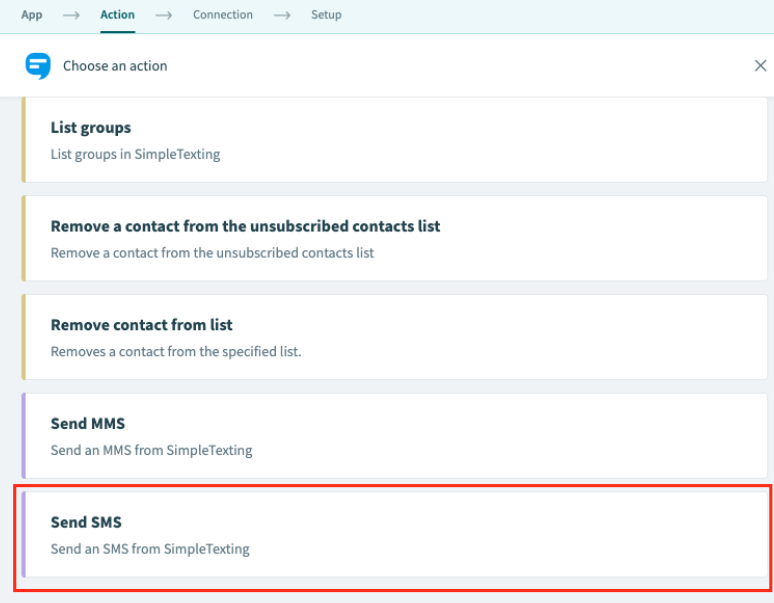The image size is (774, 603).
Task: Click 'List groups in SimpleTexting' description
Action: (x=135, y=154)
